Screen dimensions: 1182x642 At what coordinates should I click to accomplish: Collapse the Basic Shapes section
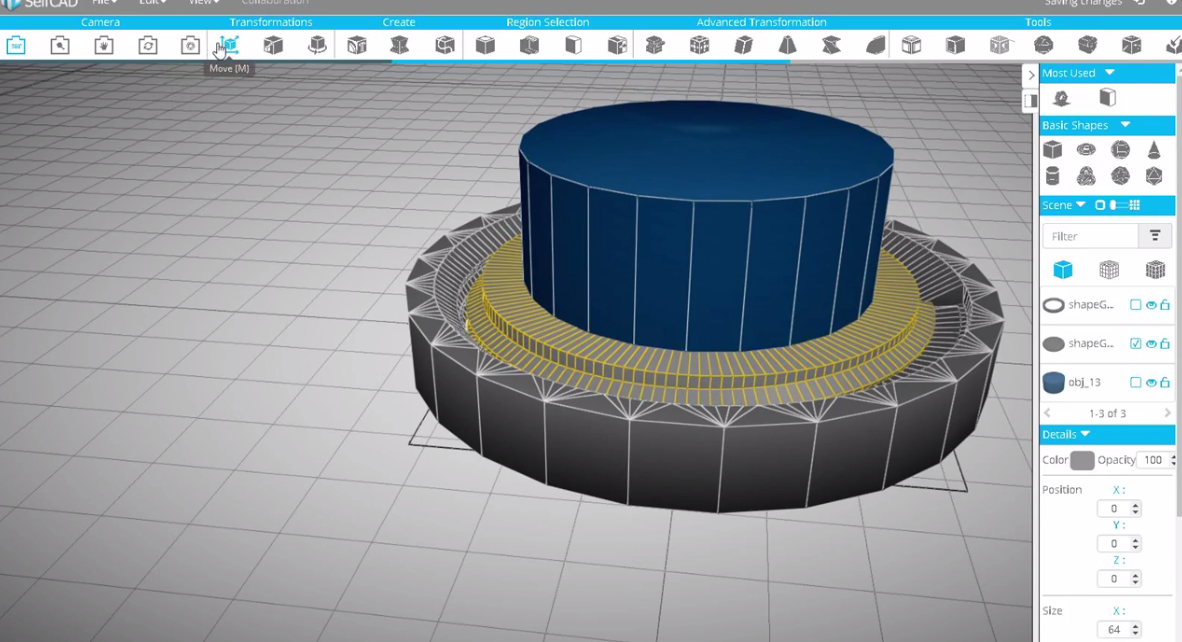[1125, 125]
